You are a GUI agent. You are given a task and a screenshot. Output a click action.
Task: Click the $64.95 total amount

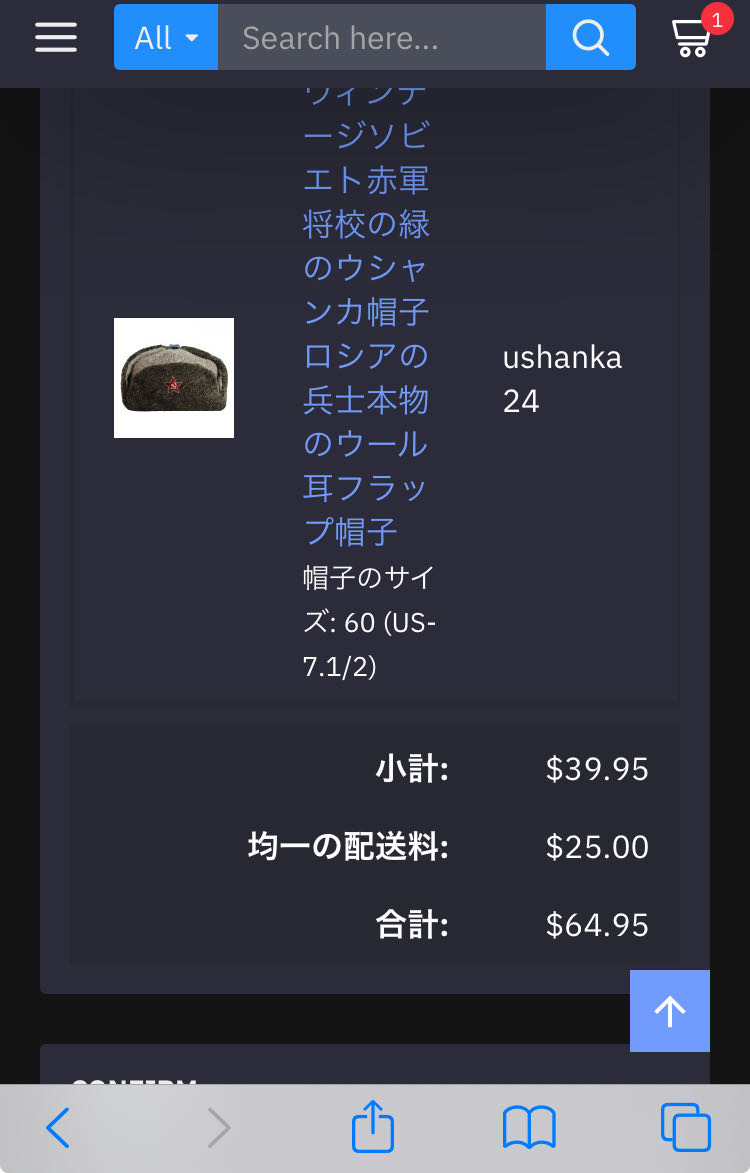pyautogui.click(x=597, y=925)
